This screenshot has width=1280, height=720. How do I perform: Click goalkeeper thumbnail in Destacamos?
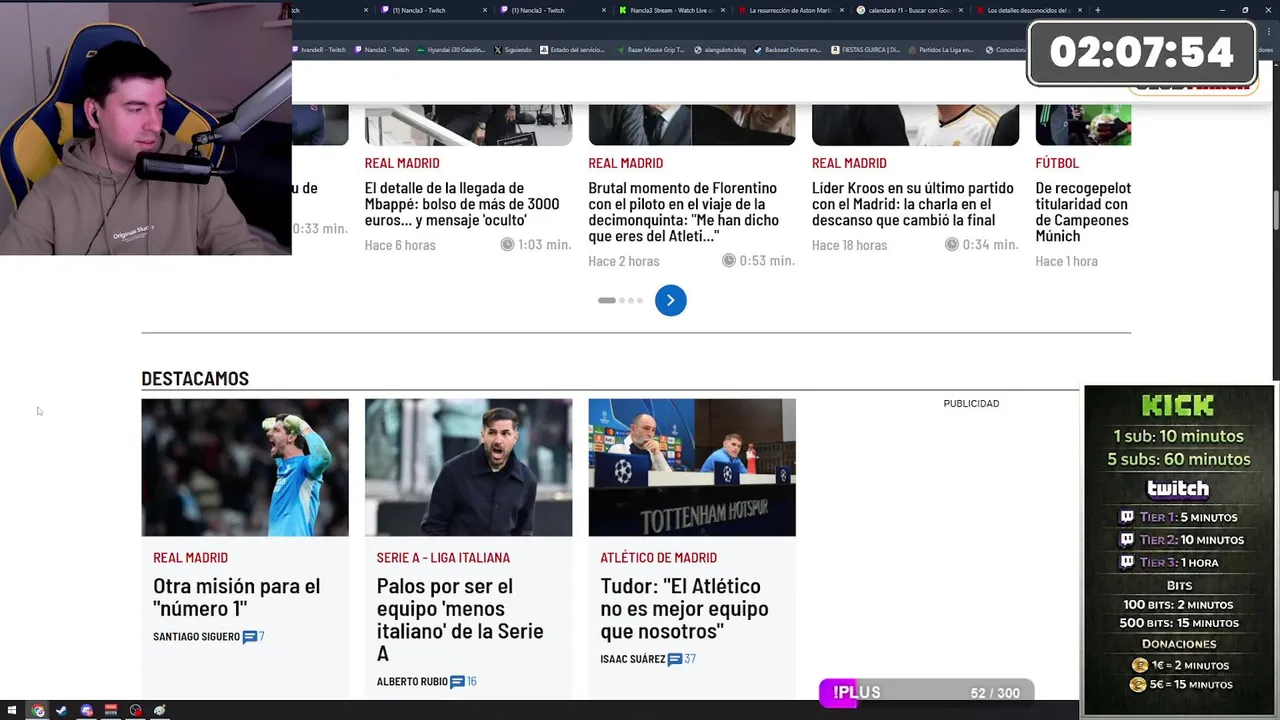point(245,467)
